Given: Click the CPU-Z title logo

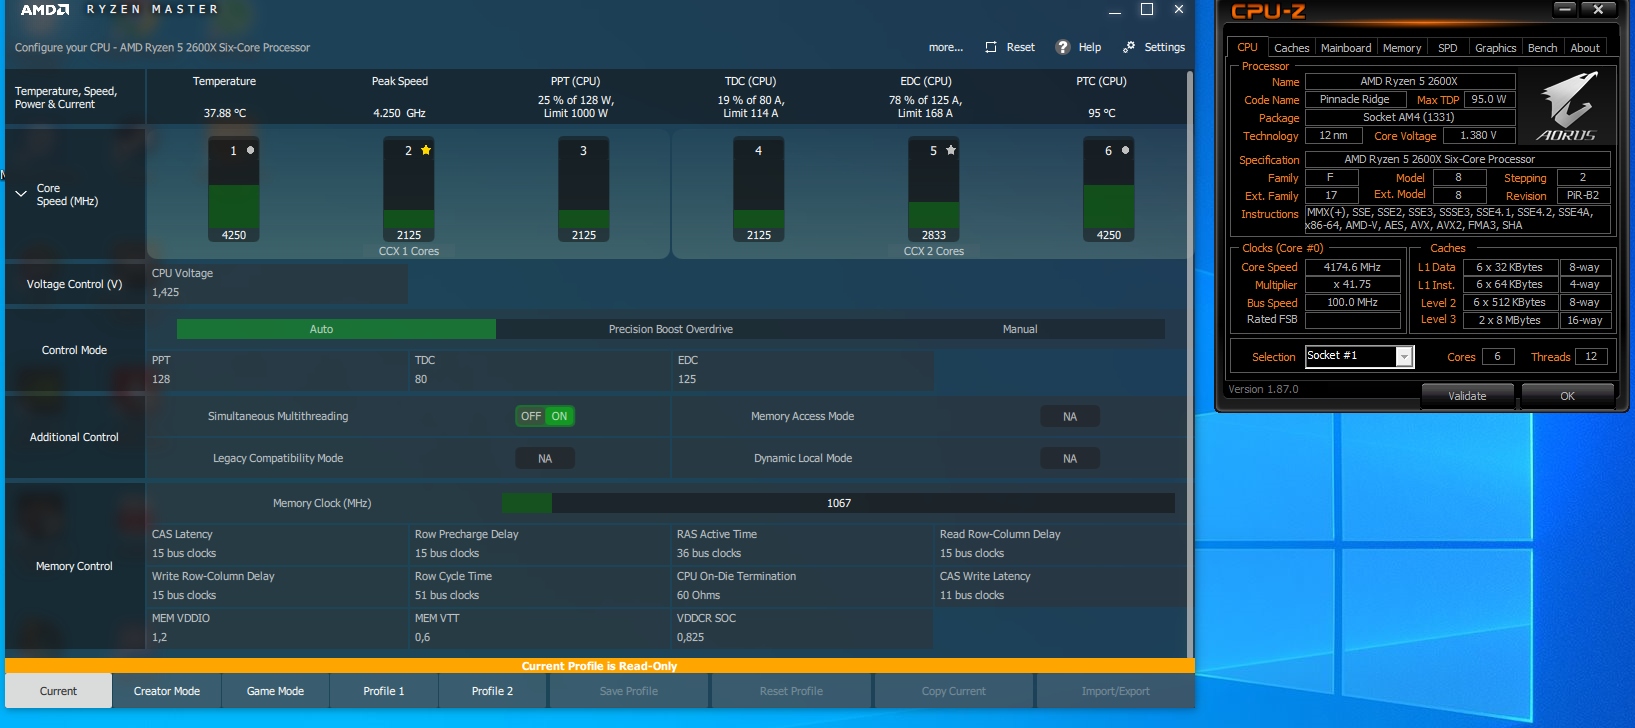Looking at the screenshot, I should pos(1268,11).
